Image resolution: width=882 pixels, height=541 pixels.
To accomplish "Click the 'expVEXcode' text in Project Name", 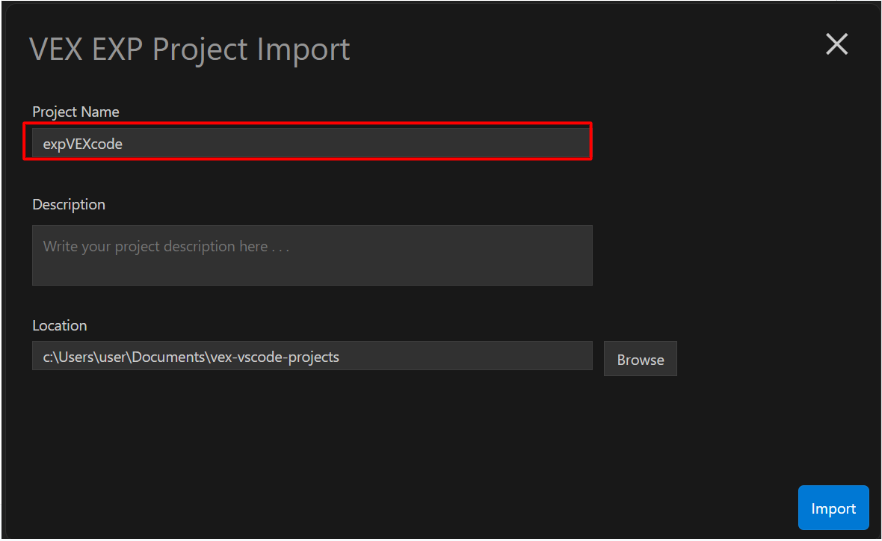I will [x=82, y=144].
